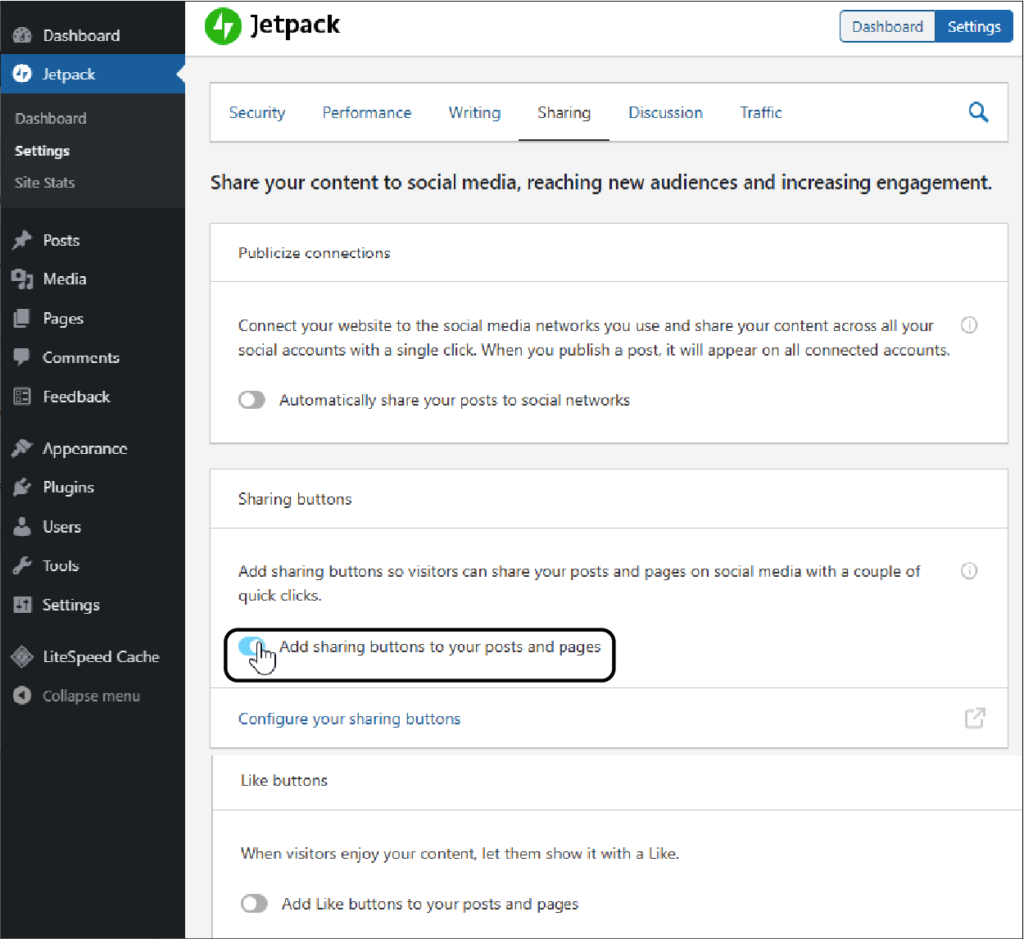Open the Performance tab
Image resolution: width=1024 pixels, height=939 pixels.
click(x=367, y=112)
